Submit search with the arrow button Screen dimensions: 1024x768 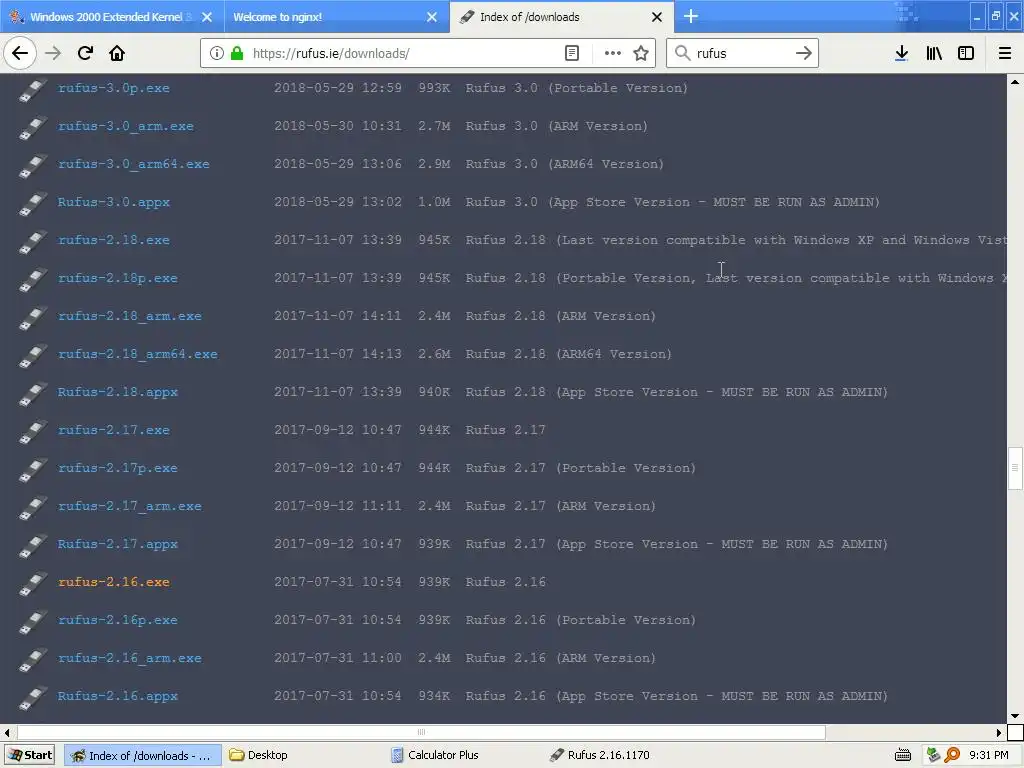click(x=803, y=53)
